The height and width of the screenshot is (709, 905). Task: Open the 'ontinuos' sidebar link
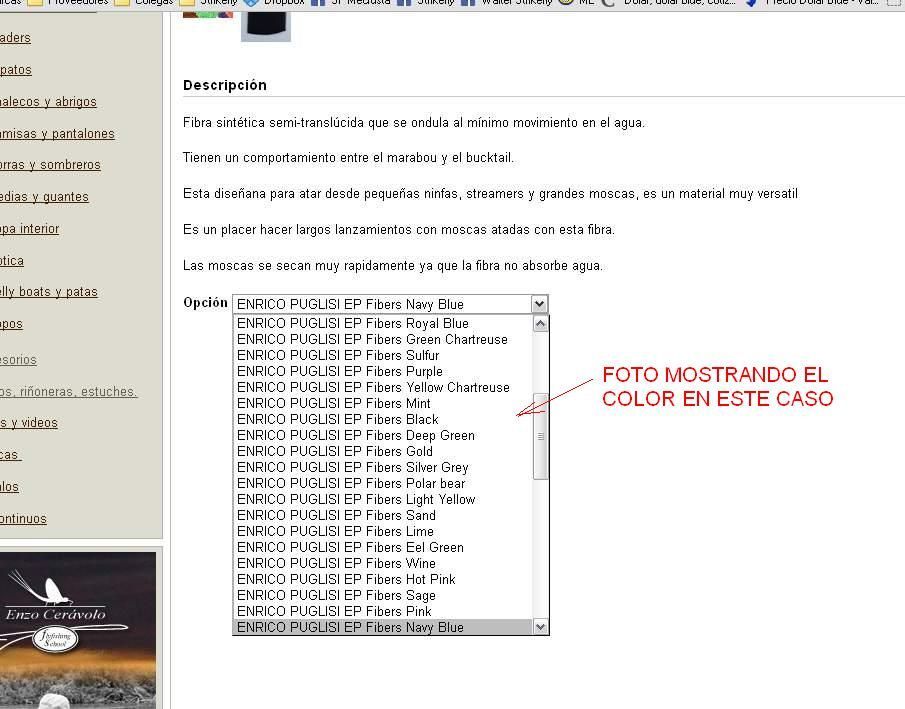coord(23,518)
